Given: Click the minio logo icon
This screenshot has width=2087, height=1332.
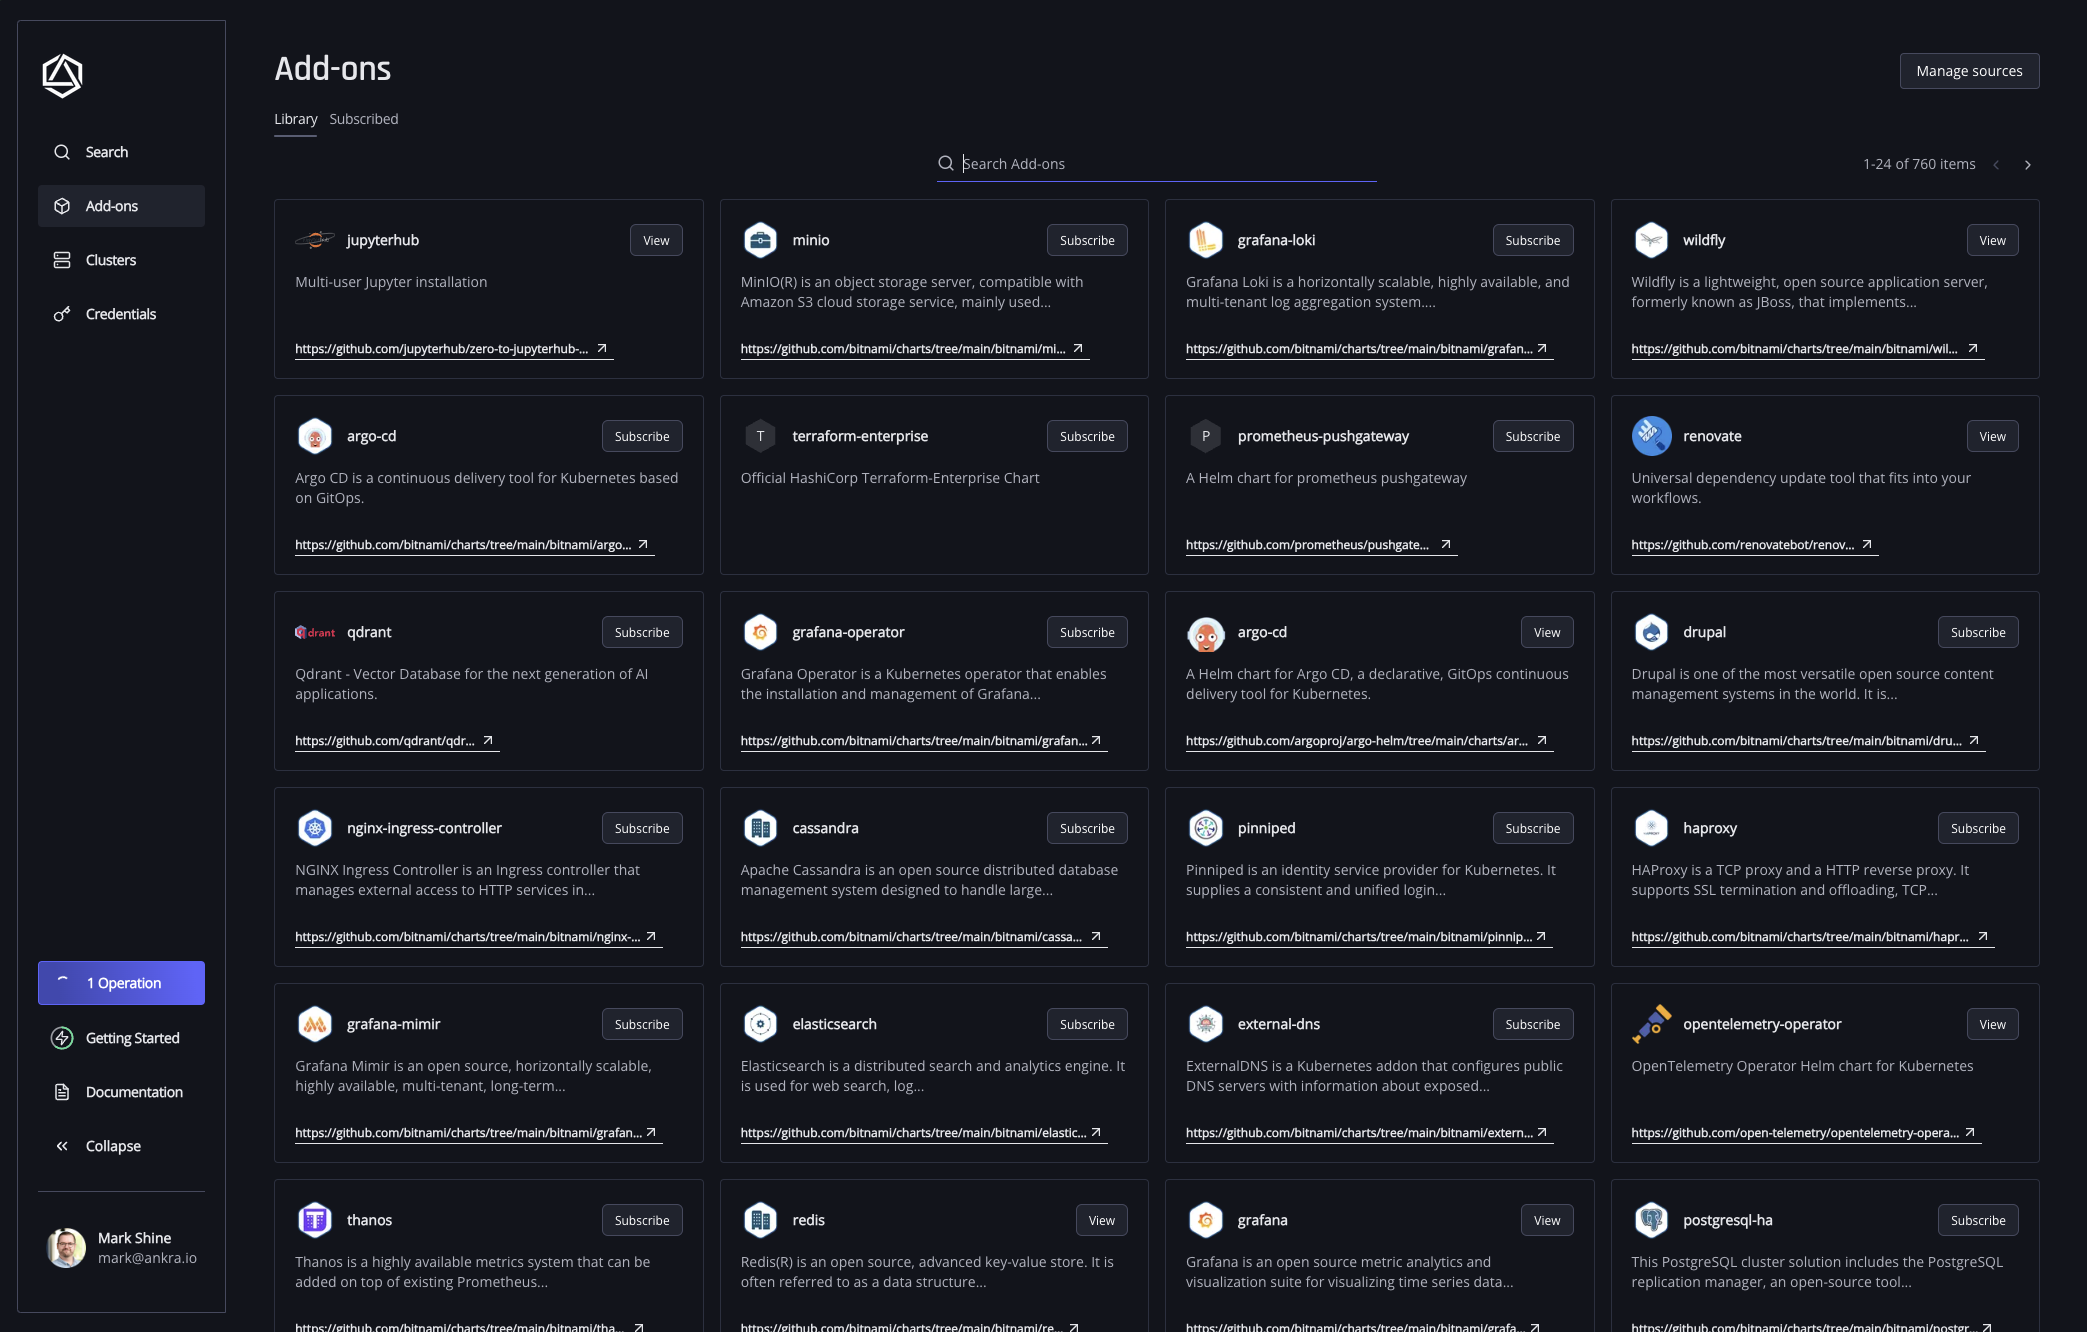Looking at the screenshot, I should click(x=760, y=240).
